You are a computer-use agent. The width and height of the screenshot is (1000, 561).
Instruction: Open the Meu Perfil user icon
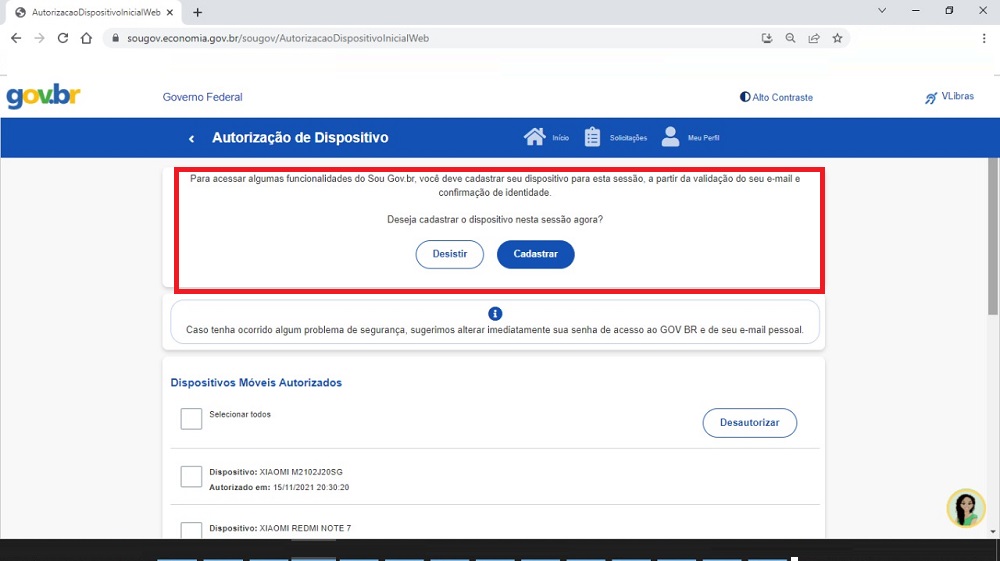pyautogui.click(x=670, y=138)
